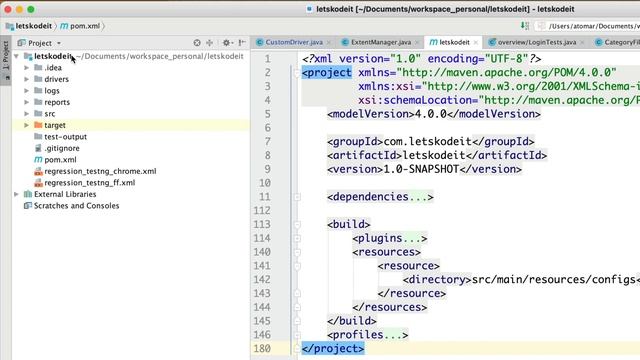The height and width of the screenshot is (360, 640).
Task: Close the overview/LoginTests.java tab
Action: [582, 42]
